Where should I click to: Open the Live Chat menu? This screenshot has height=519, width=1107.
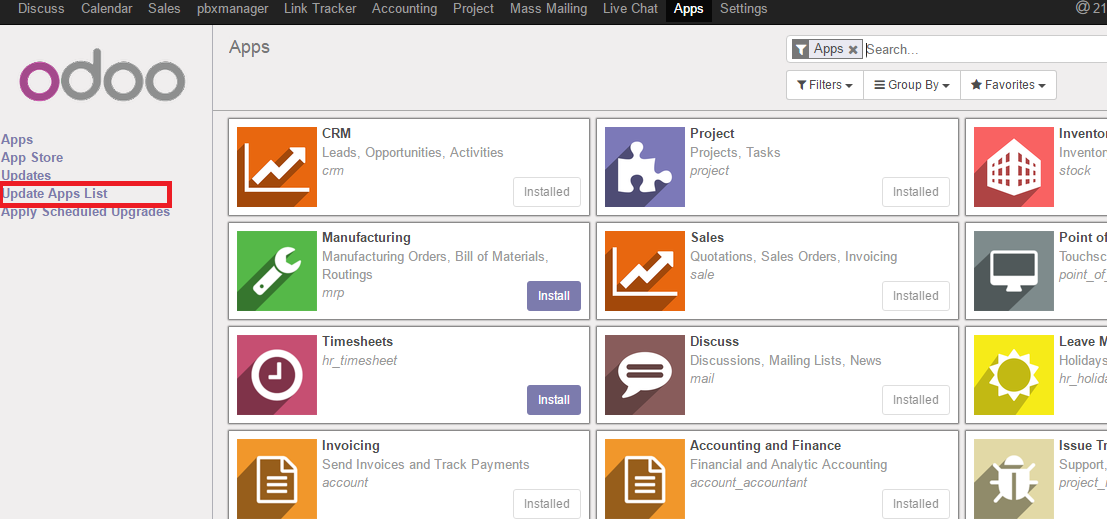(630, 9)
